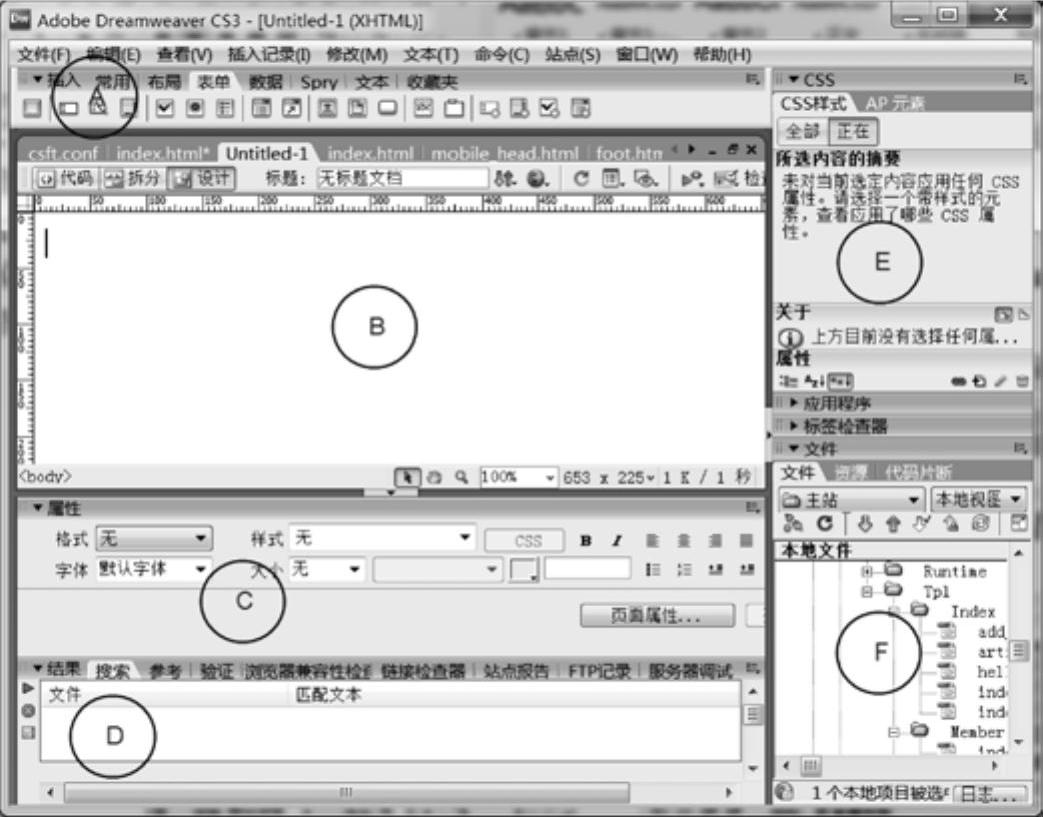Viewport: 1043px width, 817px height.
Task: Open the 修改(M) menu
Action: (357, 55)
